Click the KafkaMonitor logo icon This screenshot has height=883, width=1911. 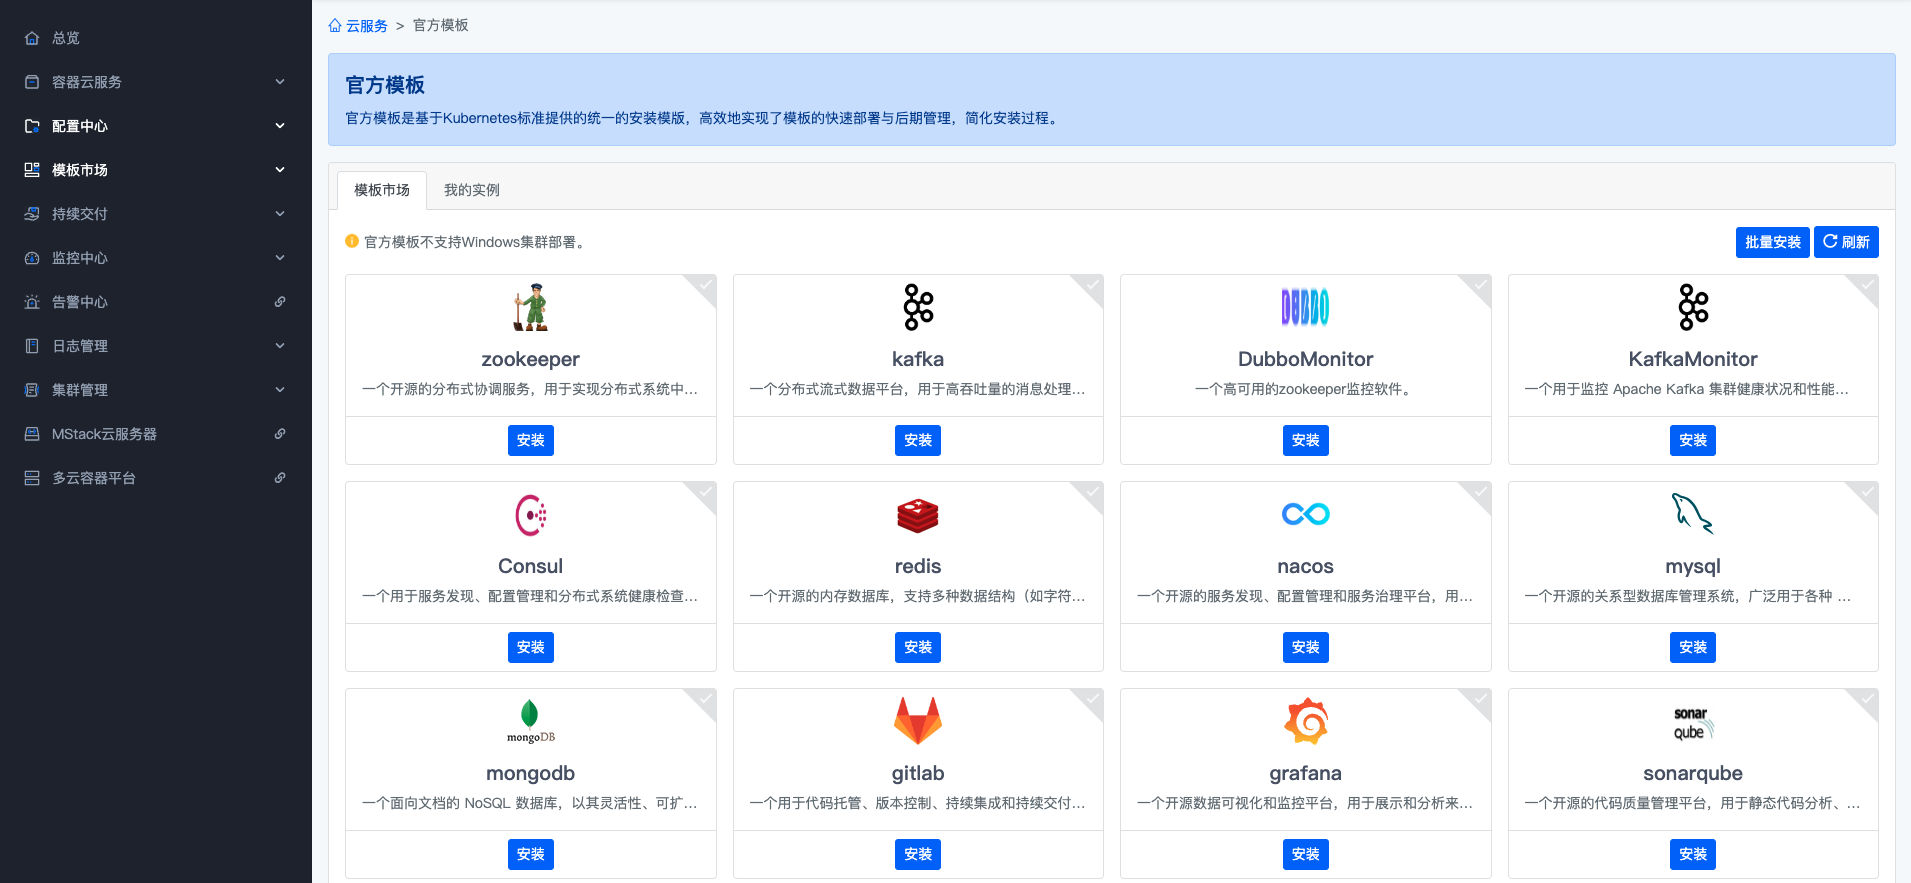pos(1693,307)
